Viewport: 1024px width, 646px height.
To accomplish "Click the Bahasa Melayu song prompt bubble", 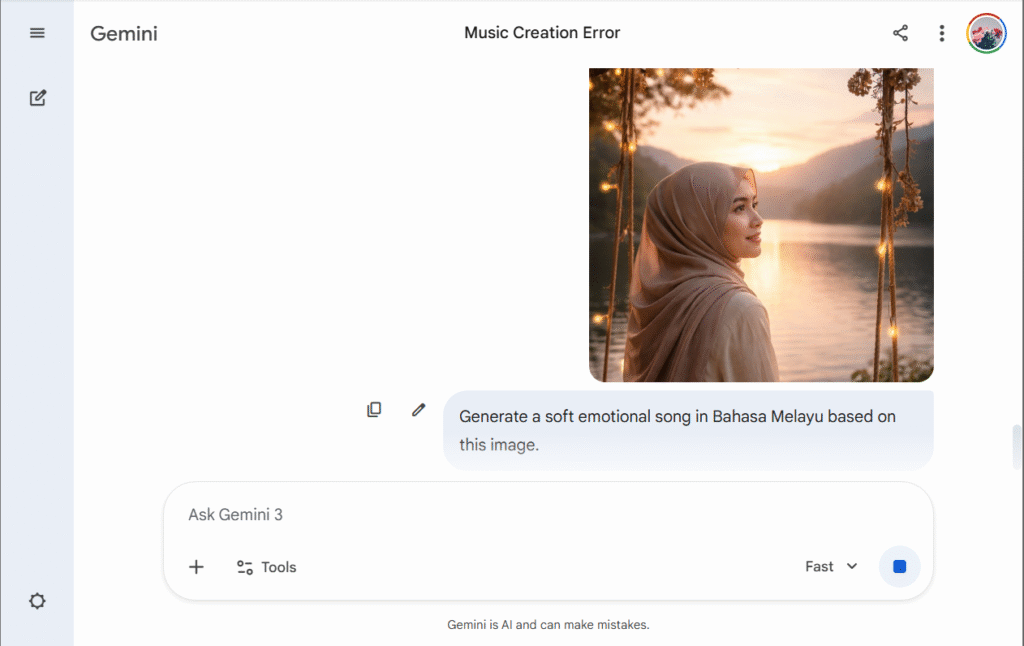I will coord(687,430).
